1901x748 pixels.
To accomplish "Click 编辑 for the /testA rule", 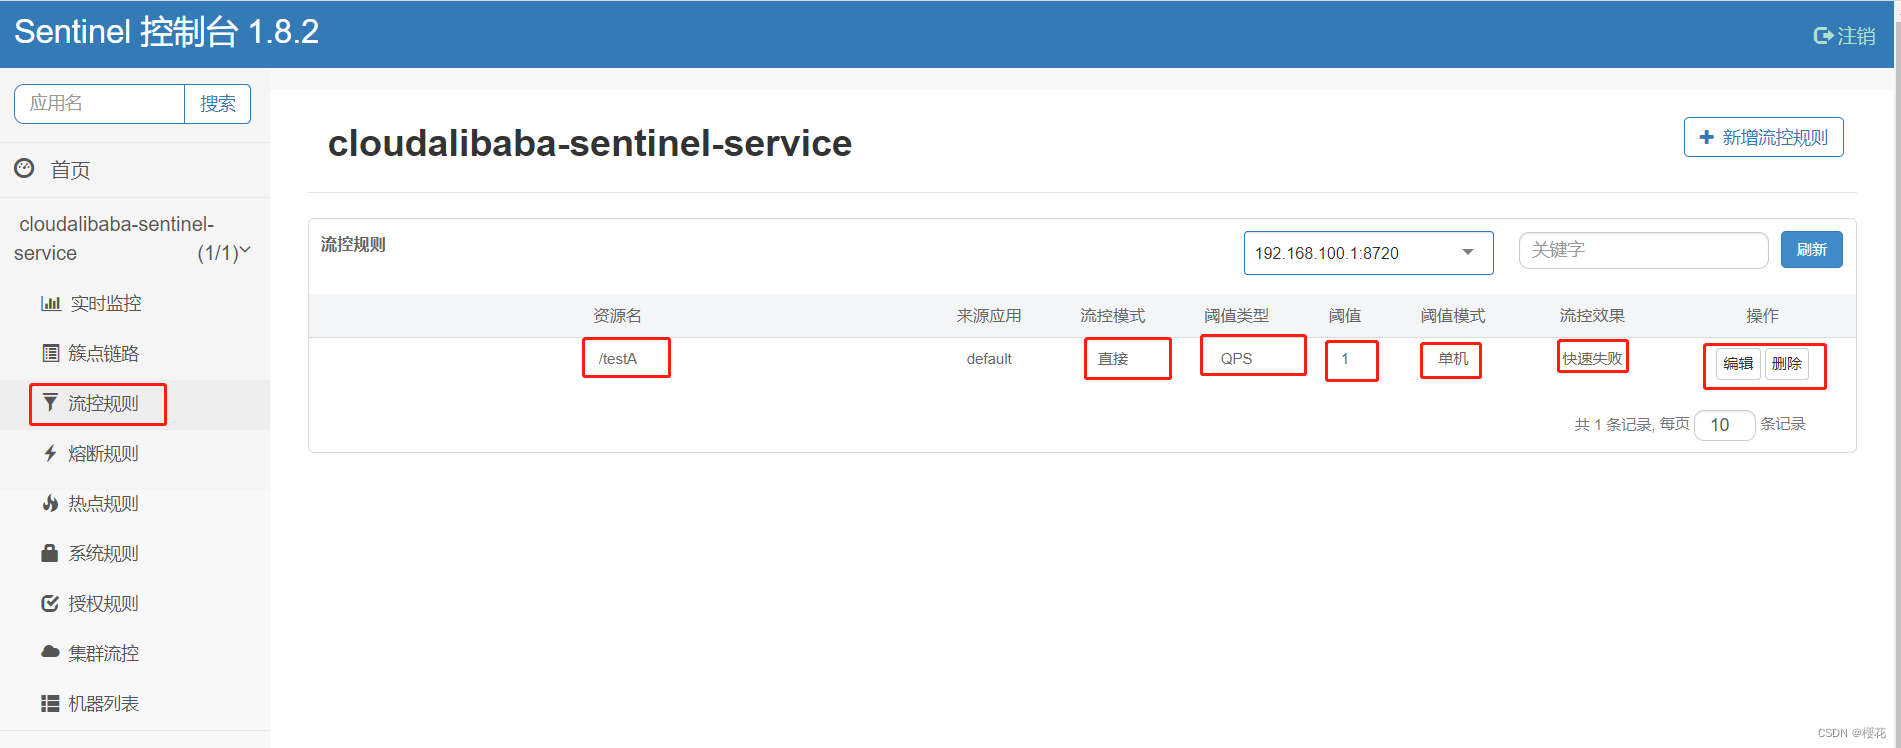I will coord(1738,364).
